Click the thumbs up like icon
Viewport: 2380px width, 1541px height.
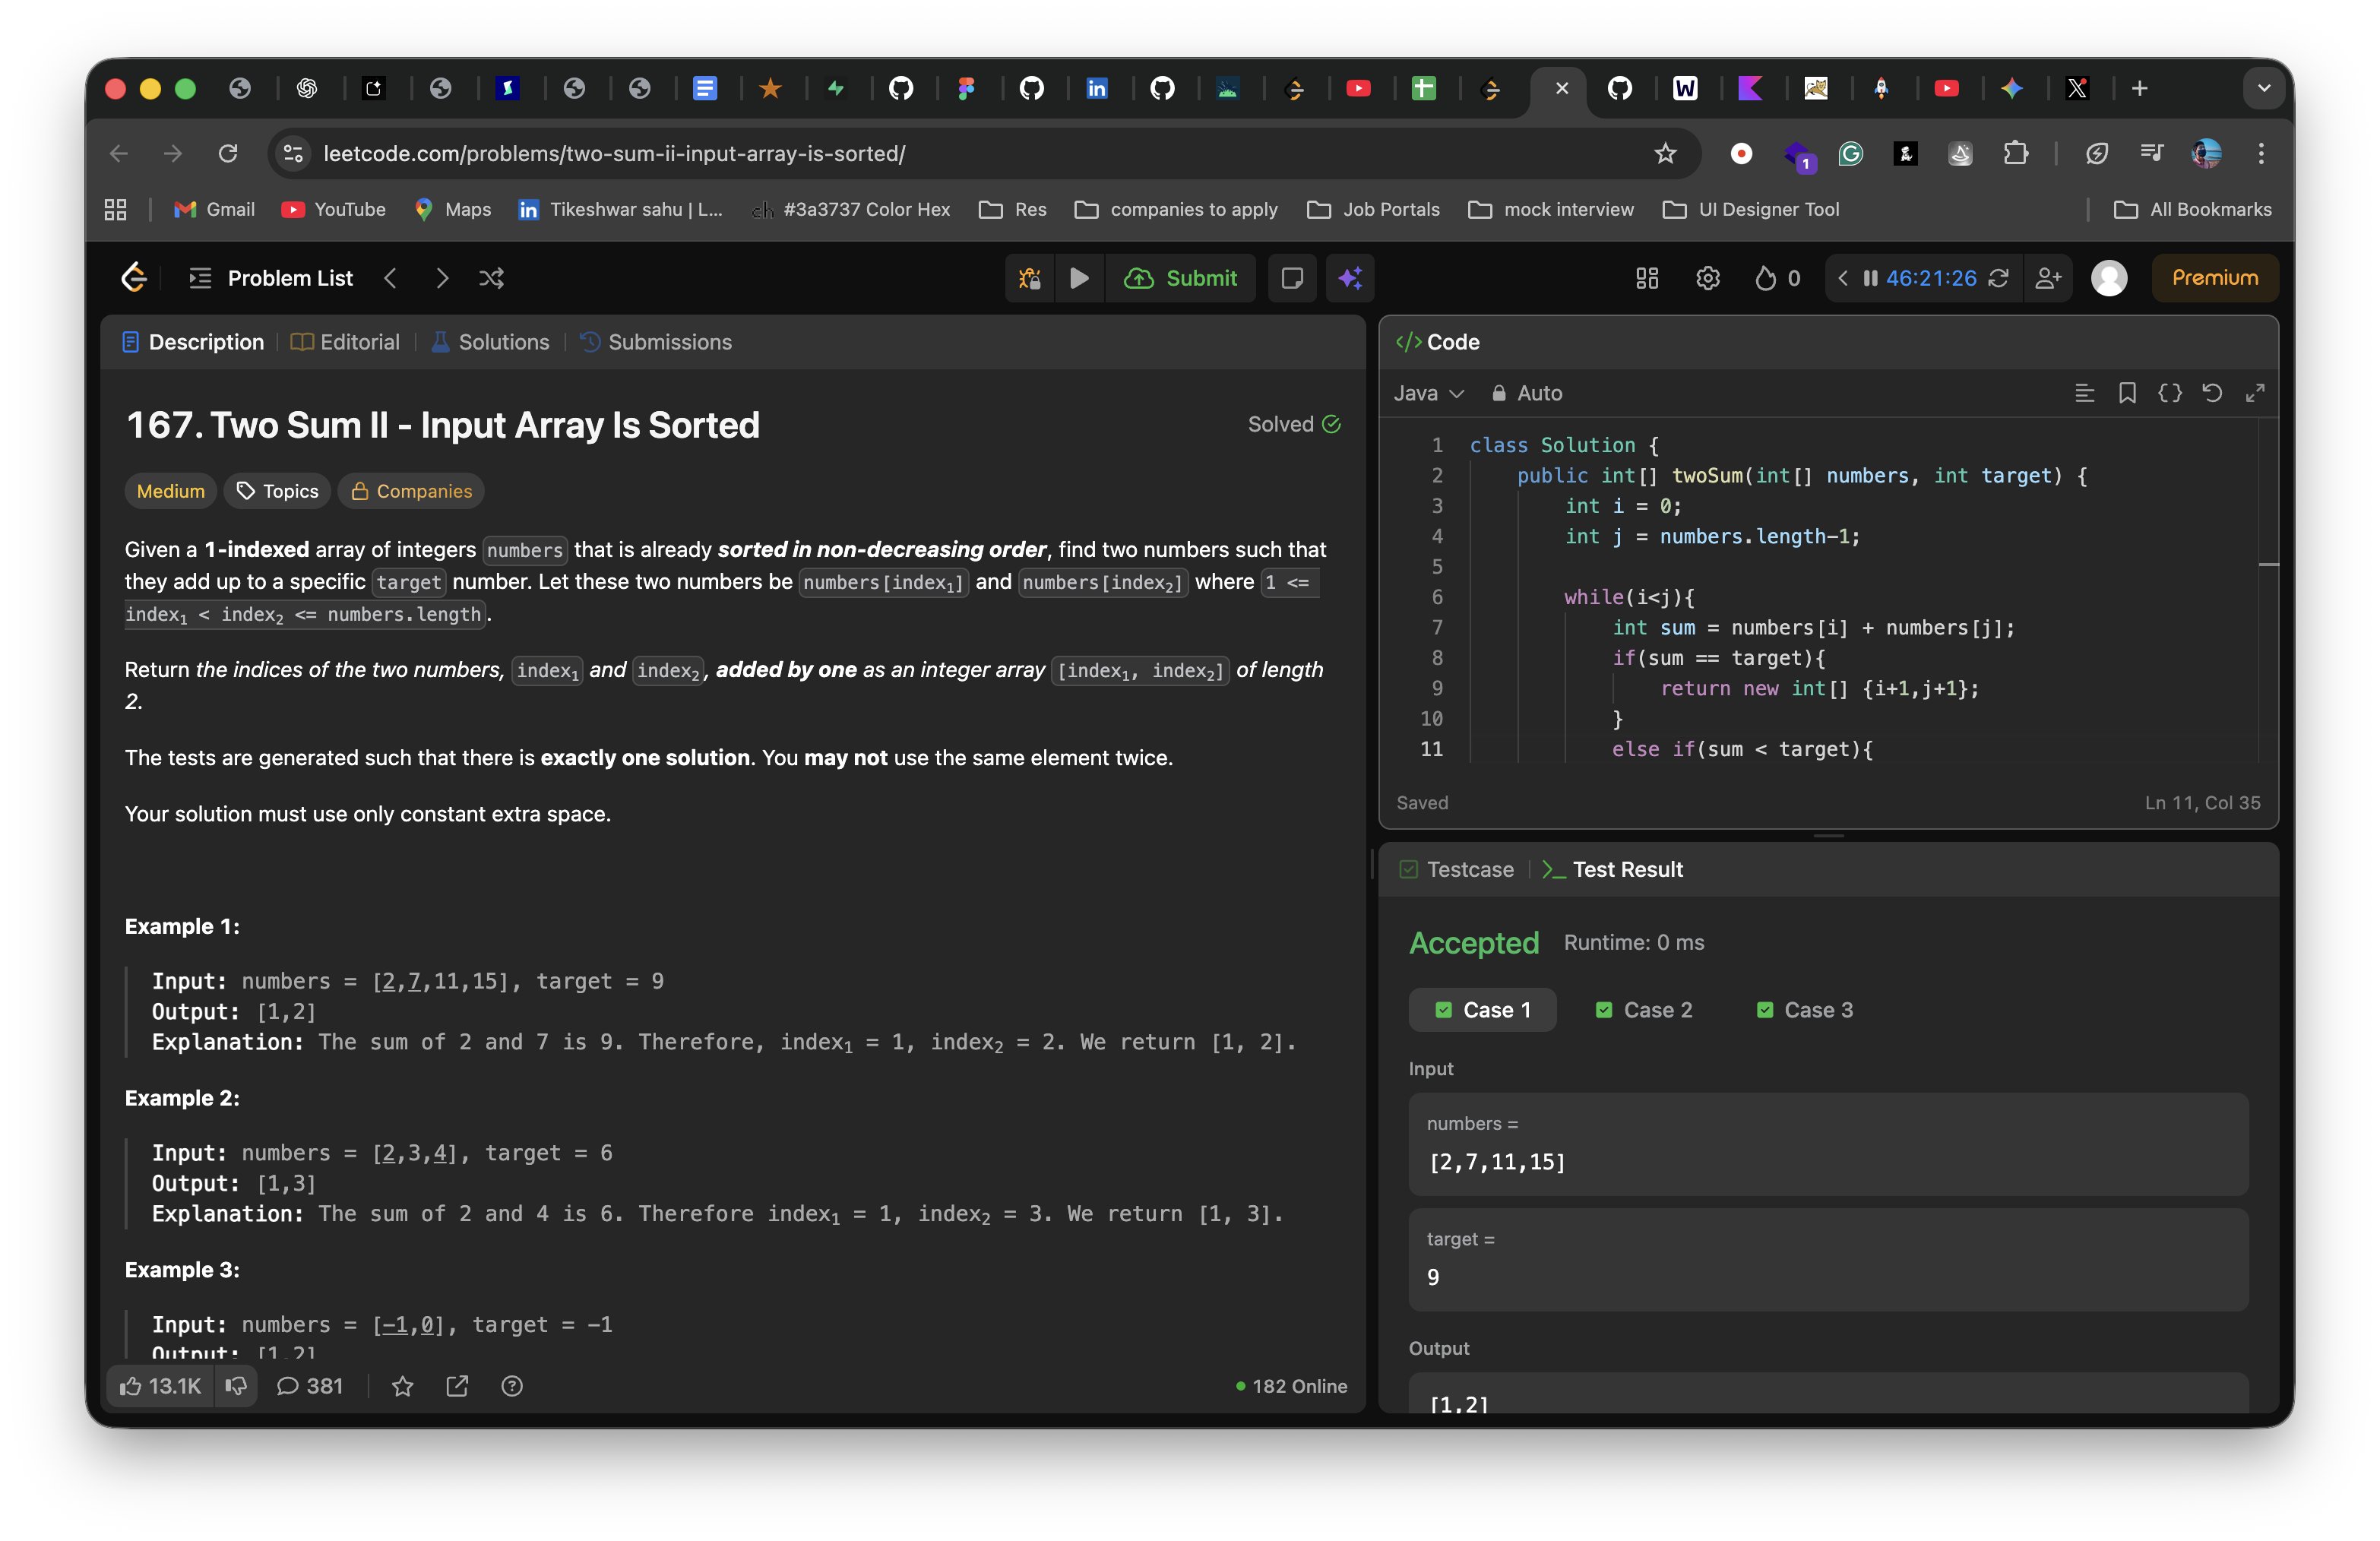pyautogui.click(x=131, y=1386)
